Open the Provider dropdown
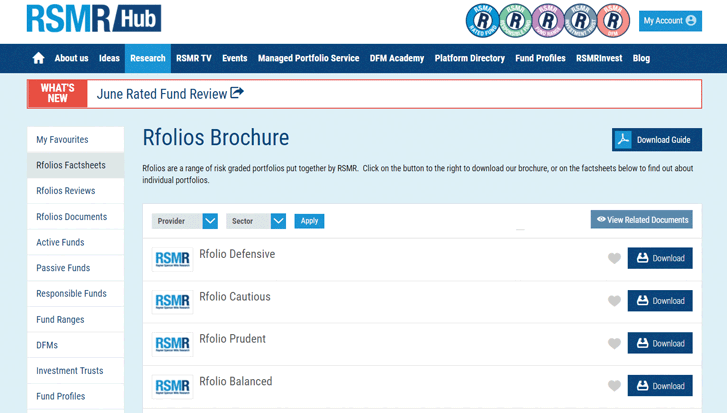 [185, 221]
